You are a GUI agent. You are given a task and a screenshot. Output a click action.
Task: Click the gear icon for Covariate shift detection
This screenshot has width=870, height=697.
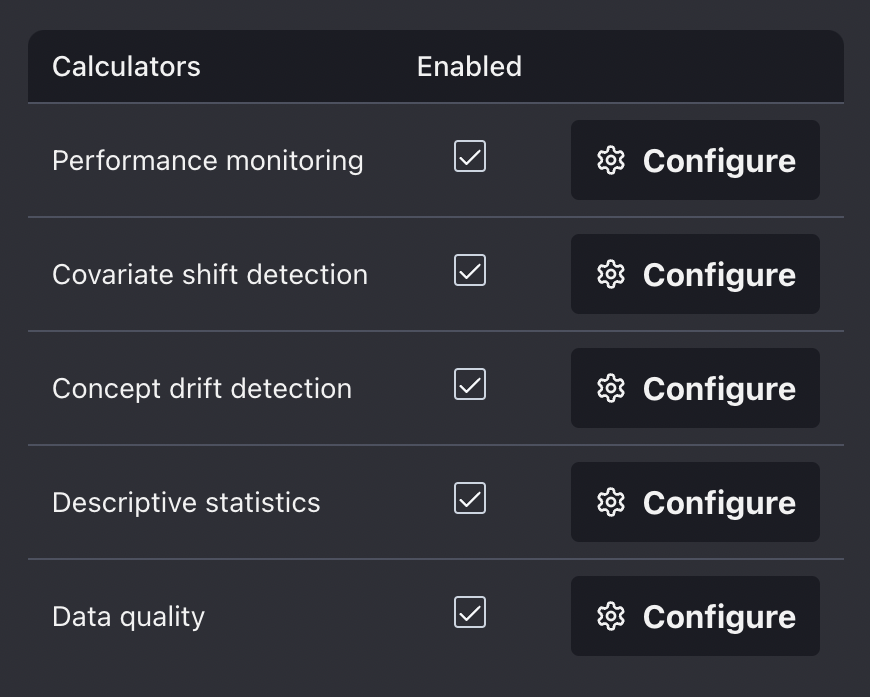tap(611, 274)
